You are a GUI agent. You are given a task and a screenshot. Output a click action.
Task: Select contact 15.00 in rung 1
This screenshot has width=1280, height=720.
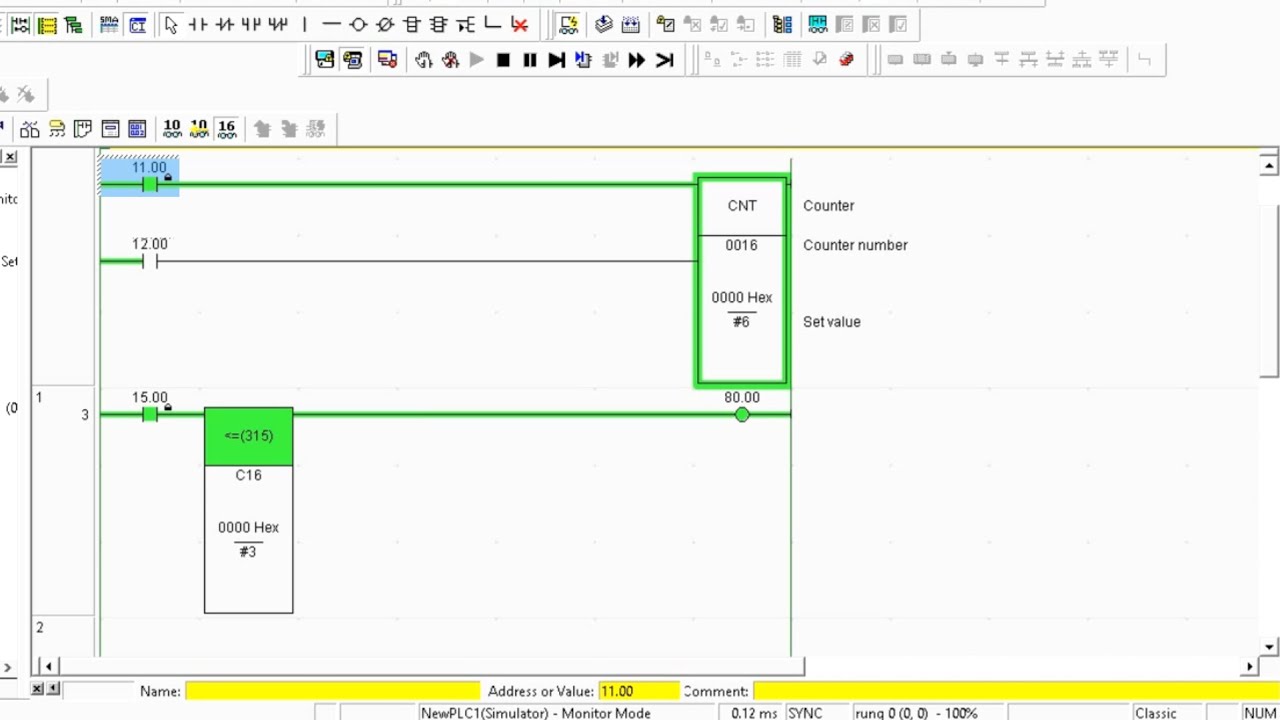[x=150, y=414]
